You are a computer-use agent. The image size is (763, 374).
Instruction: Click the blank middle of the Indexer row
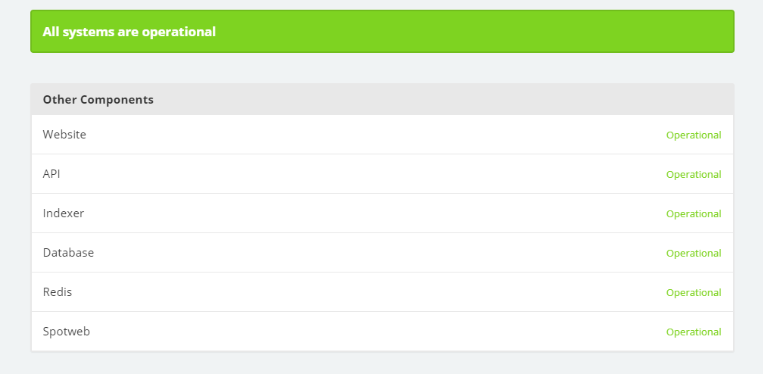[375, 214]
